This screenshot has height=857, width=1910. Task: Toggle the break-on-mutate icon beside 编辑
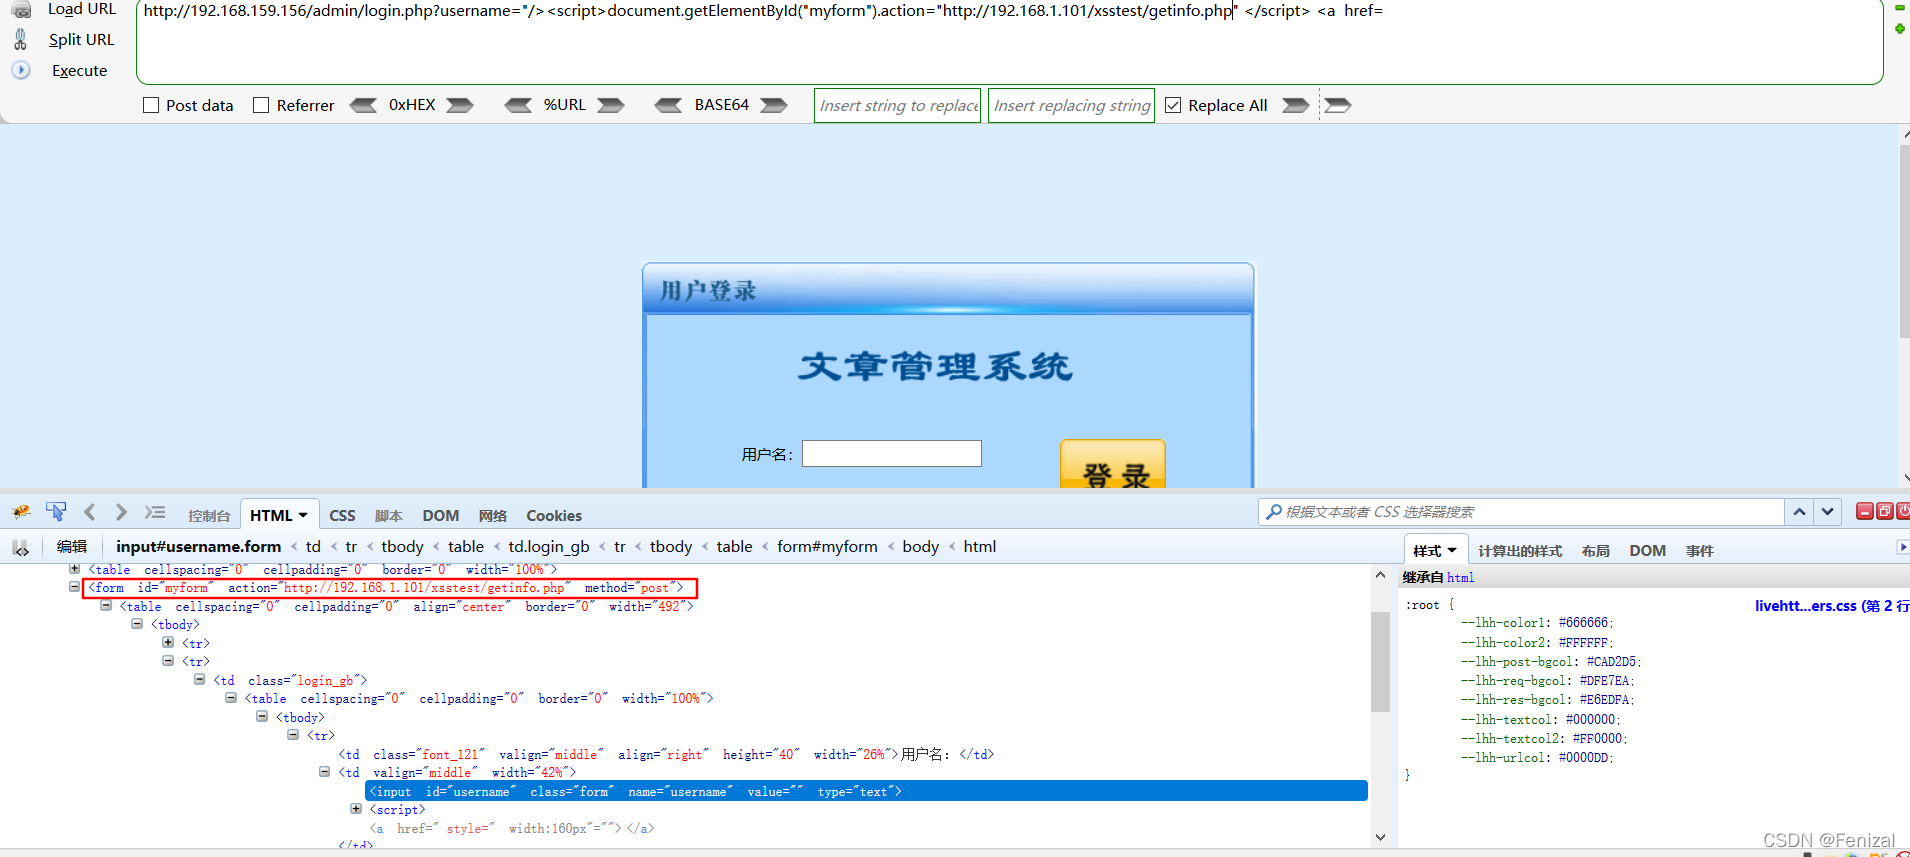point(20,548)
